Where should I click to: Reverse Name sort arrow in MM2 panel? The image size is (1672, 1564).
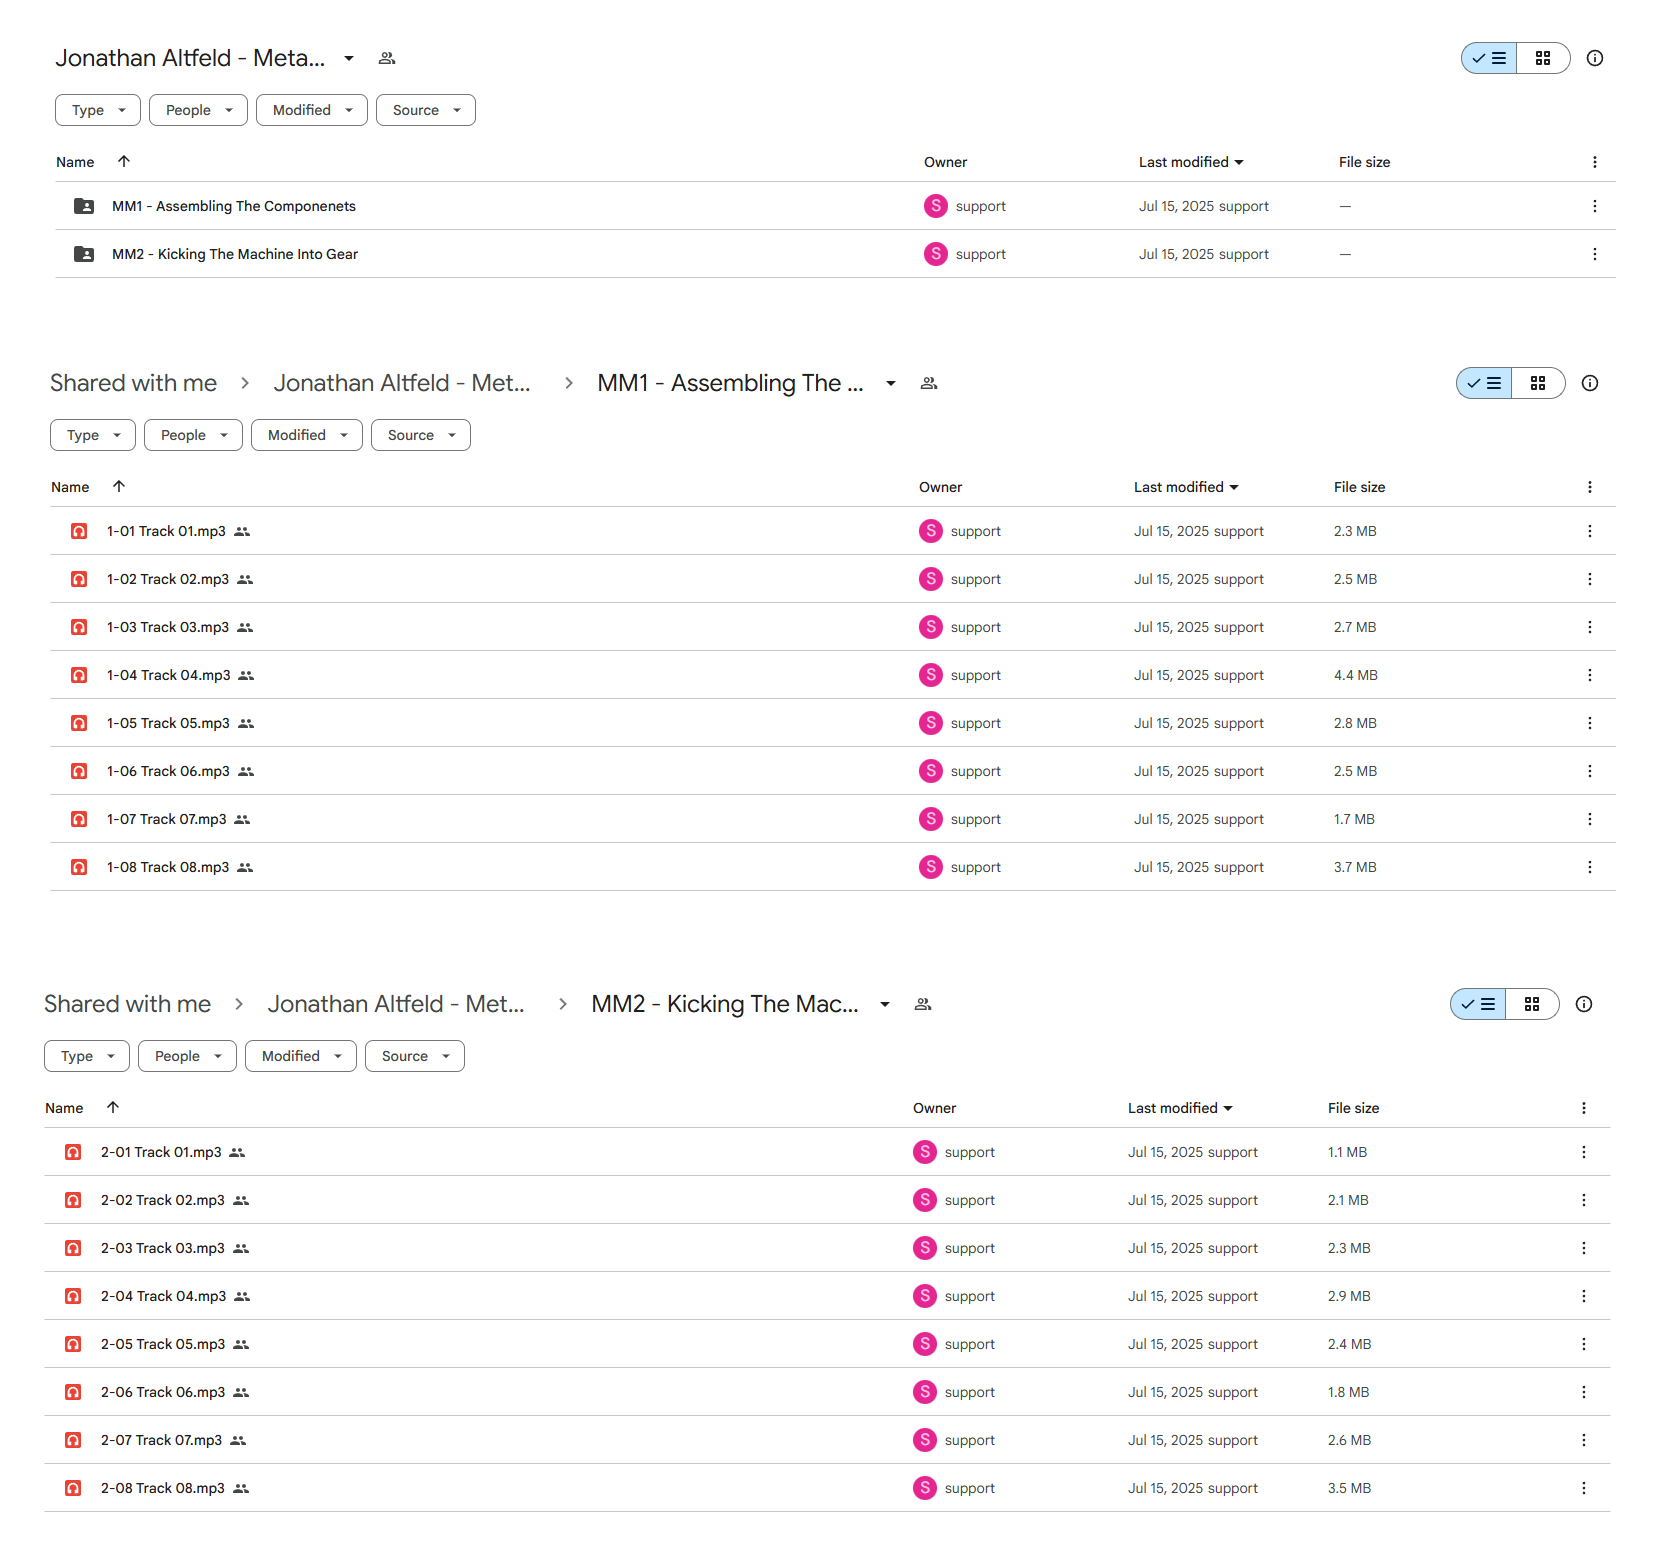coord(113,1107)
